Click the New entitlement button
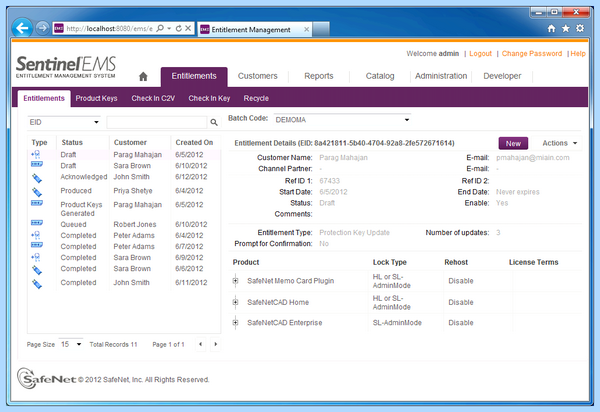Screen dimensions: 600x412 (513, 143)
